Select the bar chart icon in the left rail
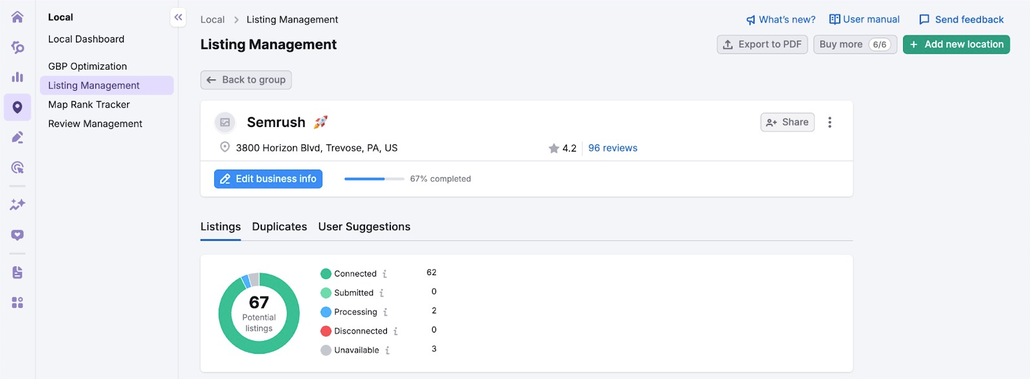The height and width of the screenshot is (379, 1030). [17, 77]
